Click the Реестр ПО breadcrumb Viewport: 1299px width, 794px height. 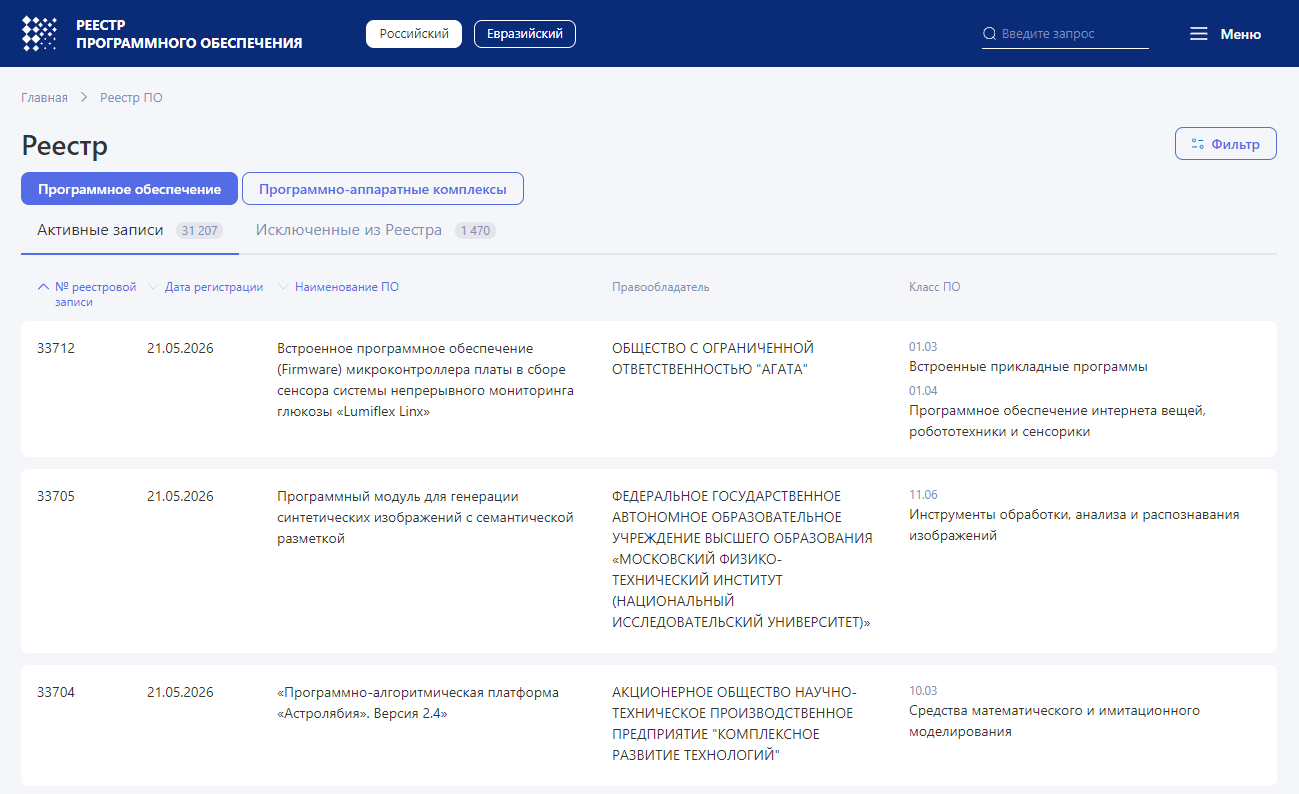pyautogui.click(x=131, y=98)
